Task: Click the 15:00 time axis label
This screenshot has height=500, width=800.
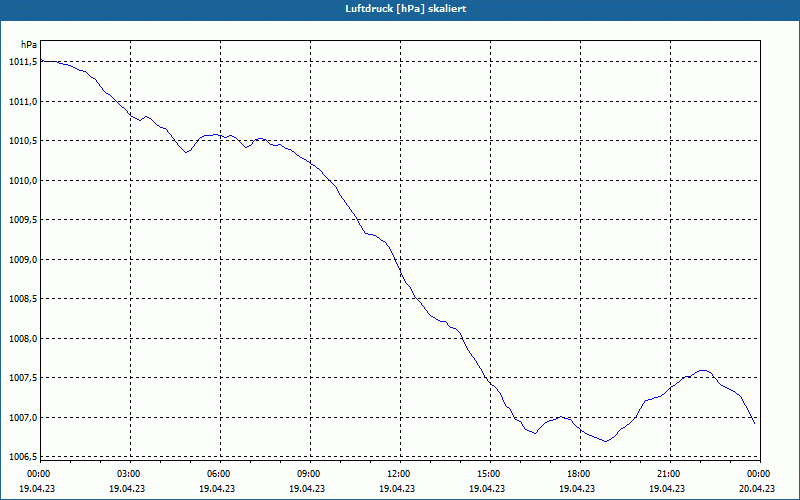Action: point(490,474)
